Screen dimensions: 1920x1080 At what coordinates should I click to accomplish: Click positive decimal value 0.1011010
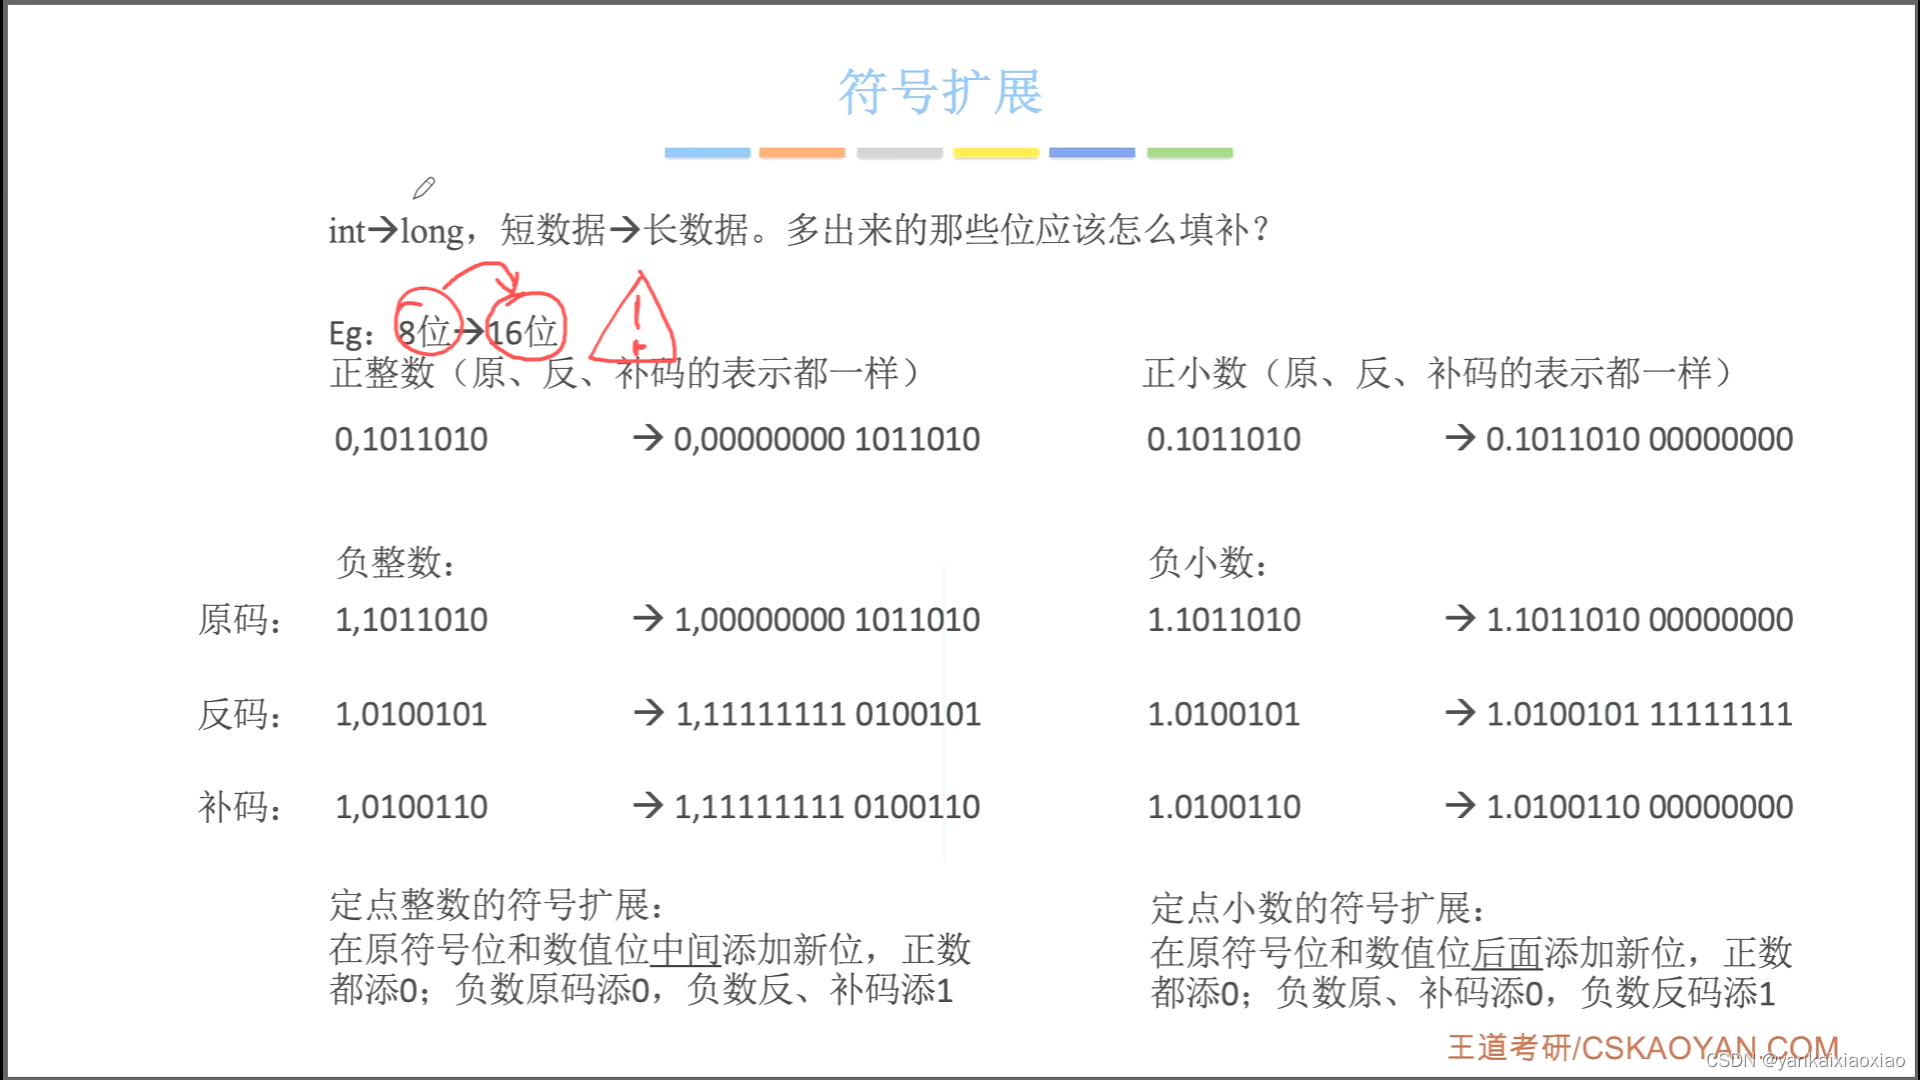(x=1224, y=439)
